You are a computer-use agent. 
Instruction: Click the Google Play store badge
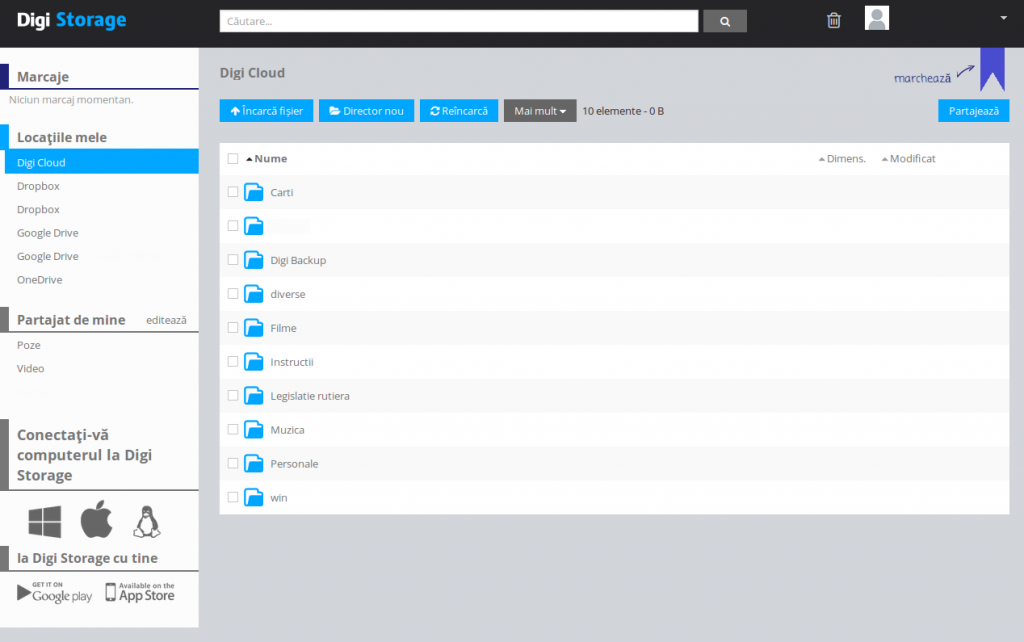(55, 592)
